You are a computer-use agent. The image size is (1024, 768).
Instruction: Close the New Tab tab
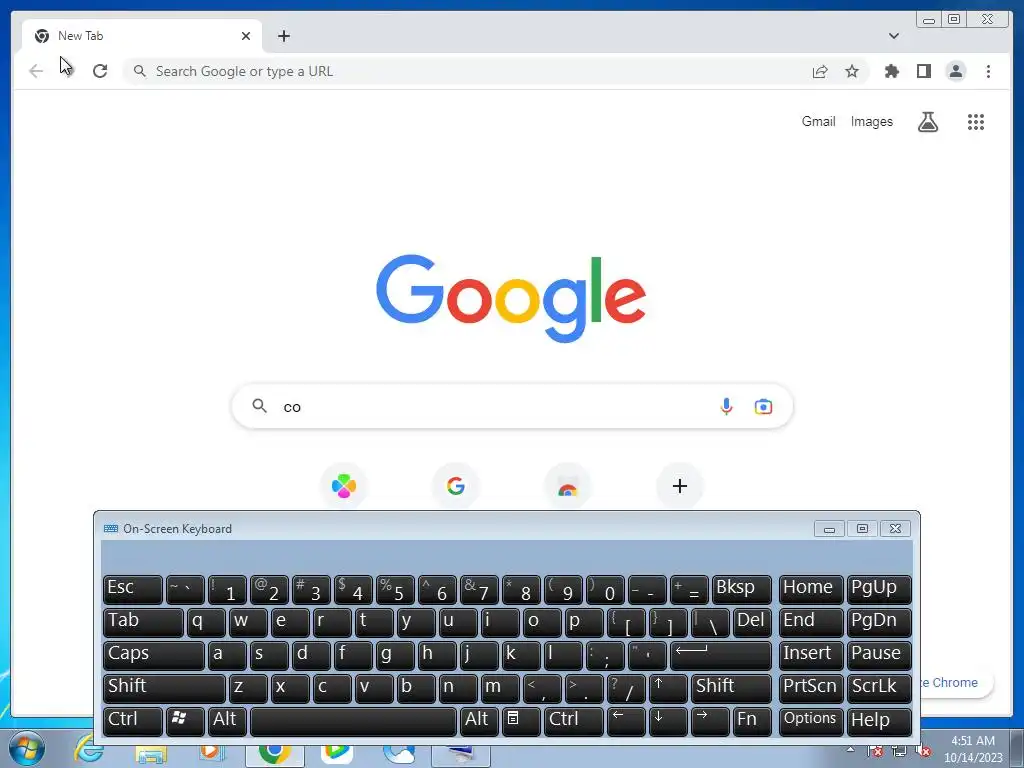[x=246, y=36]
